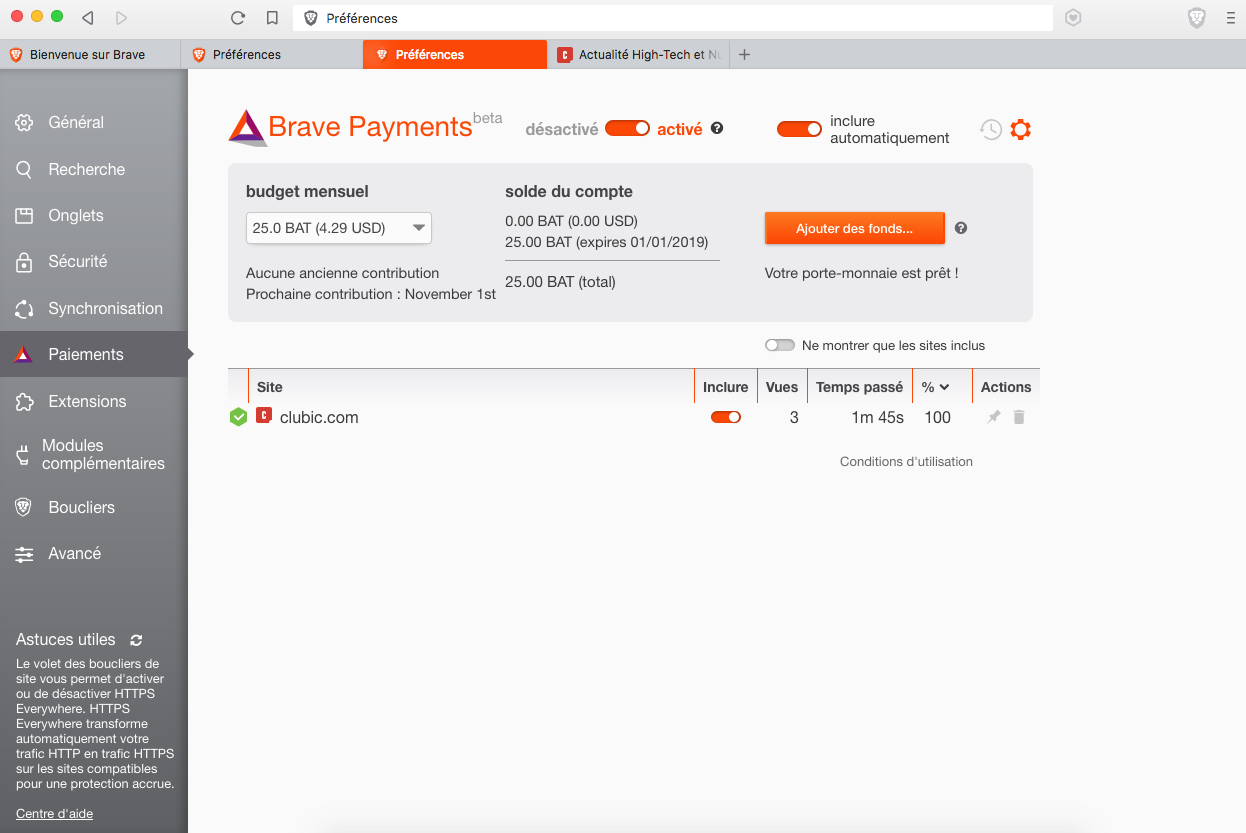Open the Extensions settings section

point(94,402)
